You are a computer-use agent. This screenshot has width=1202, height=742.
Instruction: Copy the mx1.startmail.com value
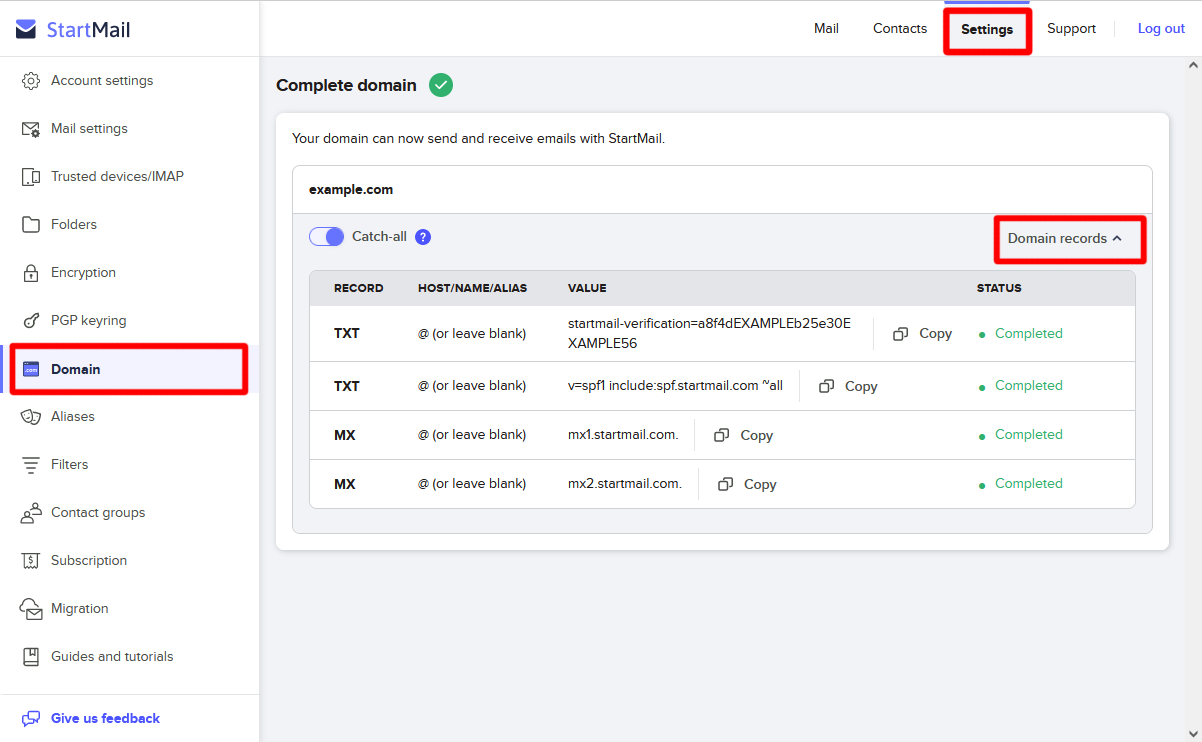743,435
